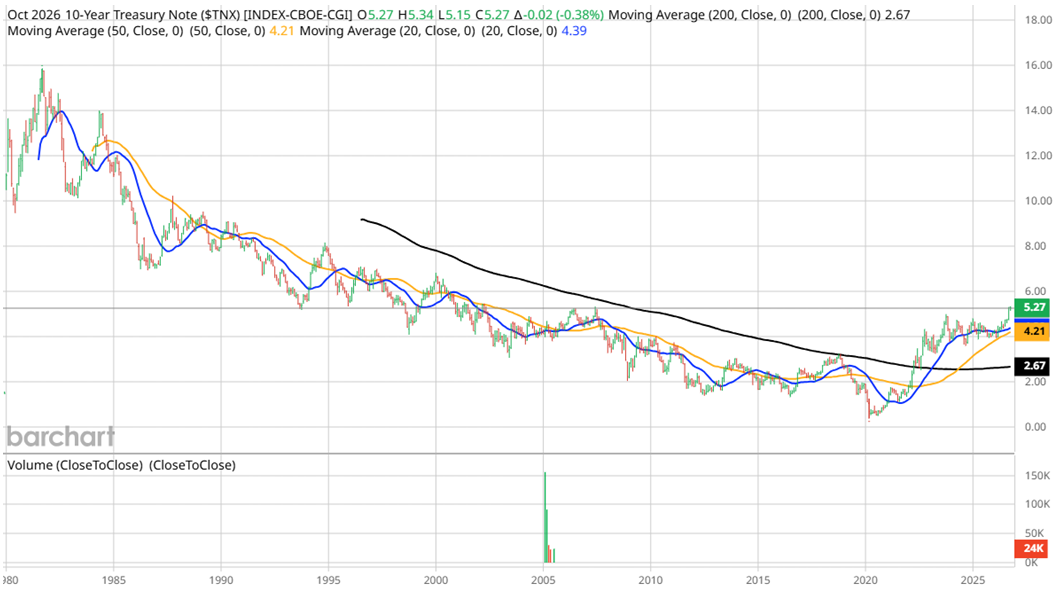The width and height of the screenshot is (1059, 598).
Task: Click the 'Moving Average (200, Close, 0)' legend
Action: point(700,14)
